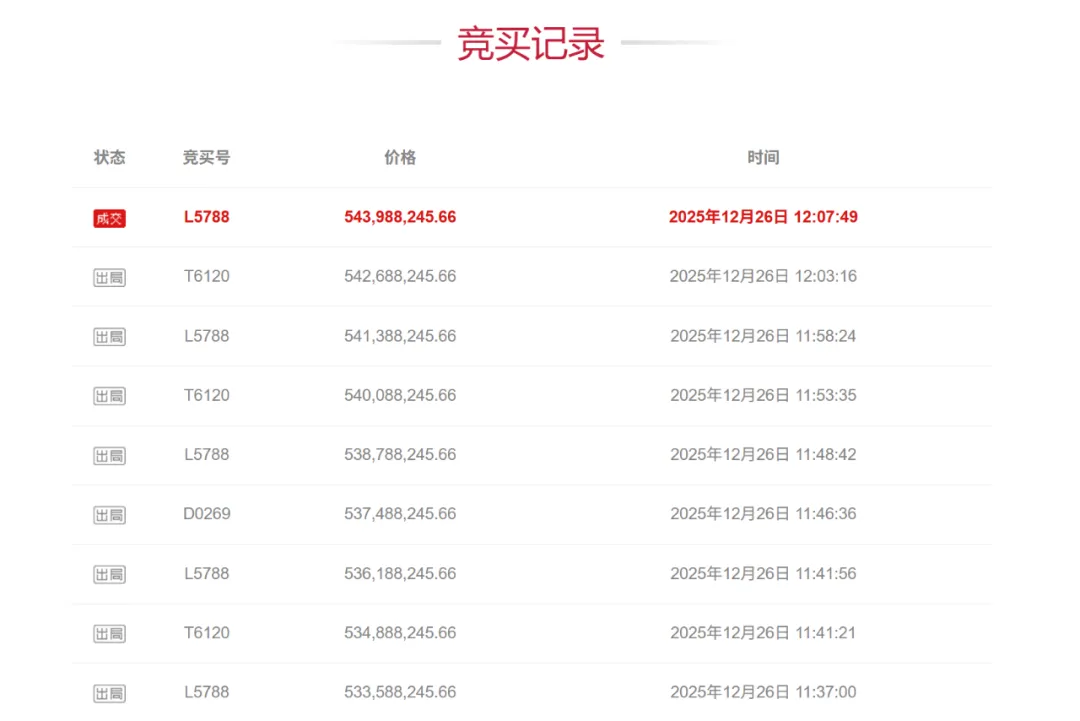
Task: Click bidder number D0269
Action: tap(206, 514)
